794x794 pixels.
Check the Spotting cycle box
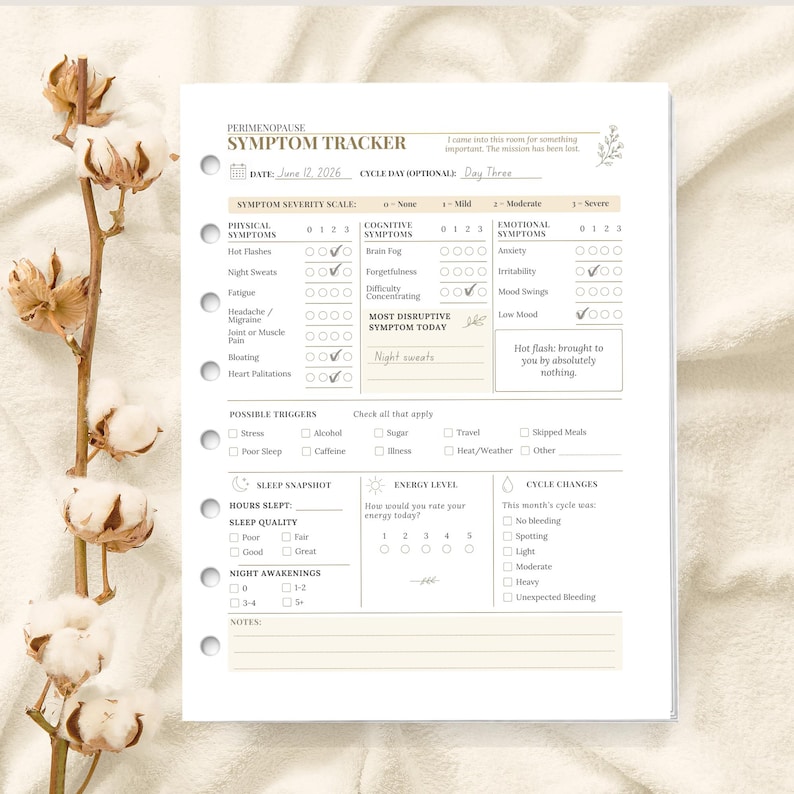tap(507, 536)
